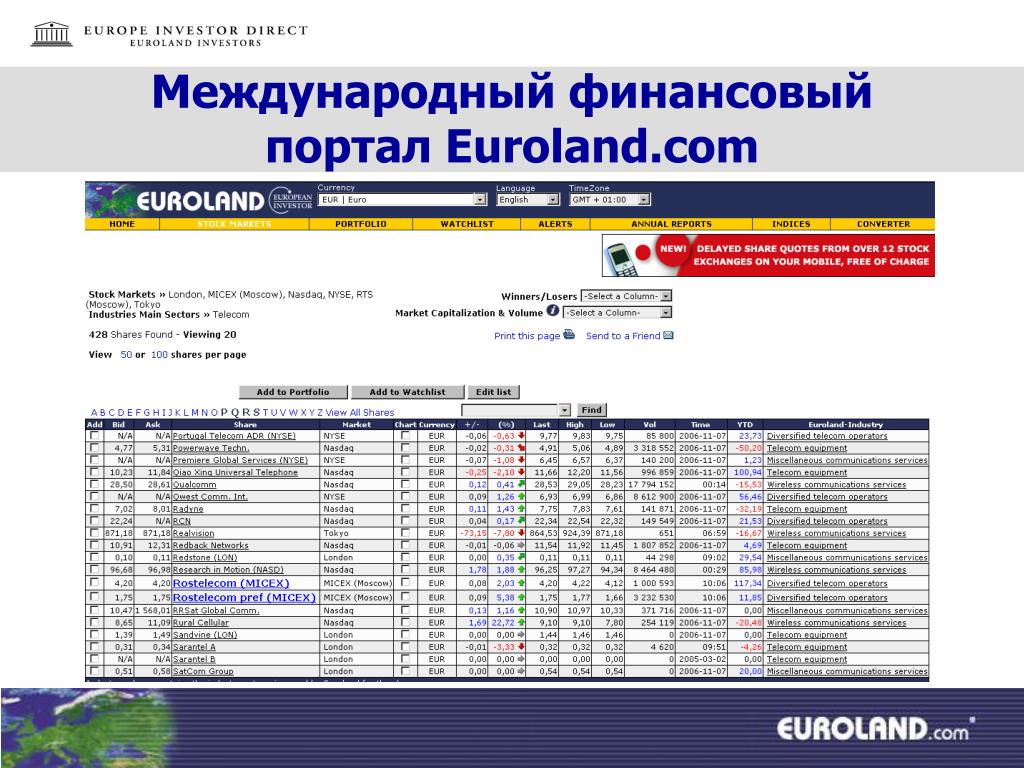Screen dimensions: 1024x768
Task: Click the Find button
Action: pos(591,410)
